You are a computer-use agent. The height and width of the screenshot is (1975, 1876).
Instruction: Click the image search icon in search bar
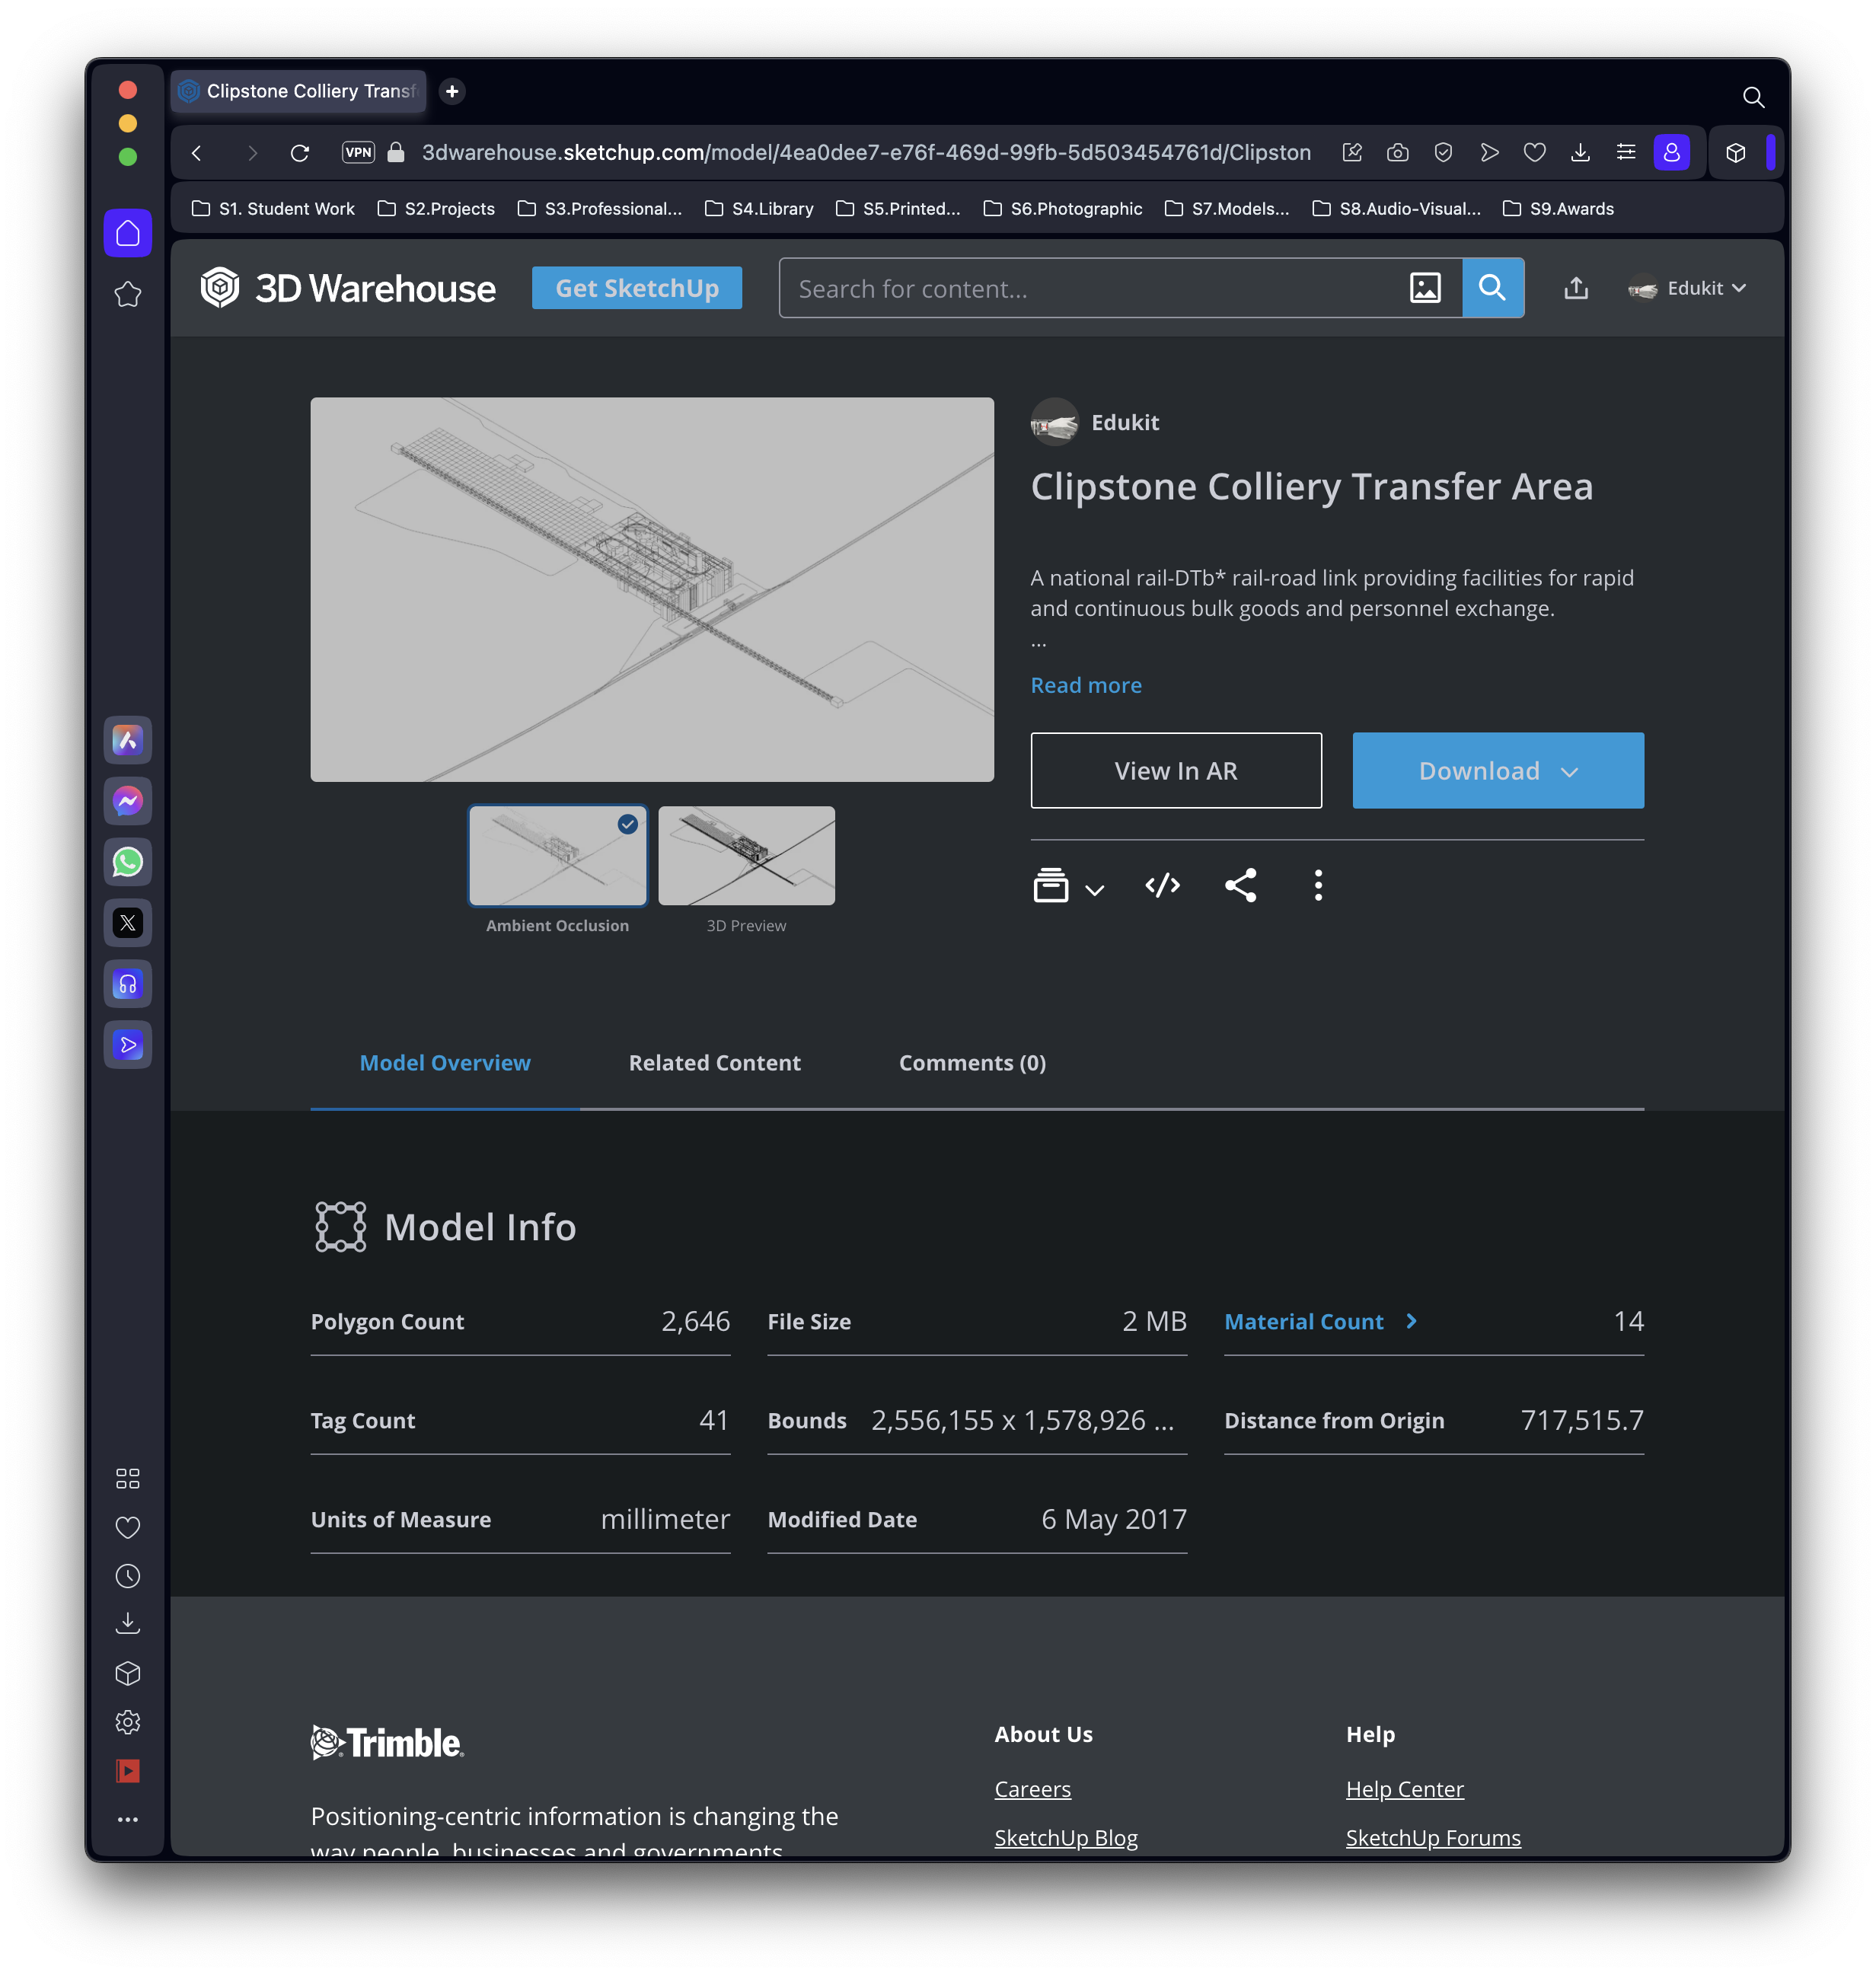coord(1424,288)
